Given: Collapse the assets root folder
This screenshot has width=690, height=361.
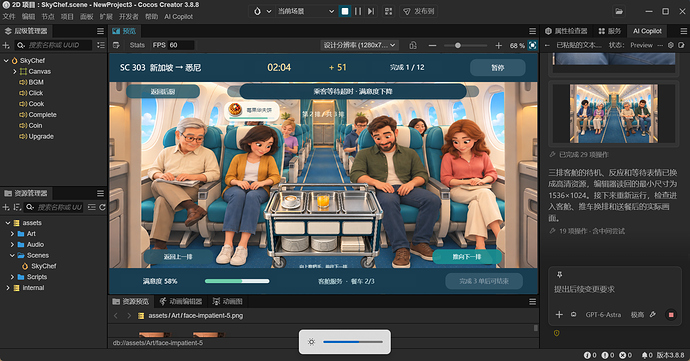Looking at the screenshot, I should (7, 223).
